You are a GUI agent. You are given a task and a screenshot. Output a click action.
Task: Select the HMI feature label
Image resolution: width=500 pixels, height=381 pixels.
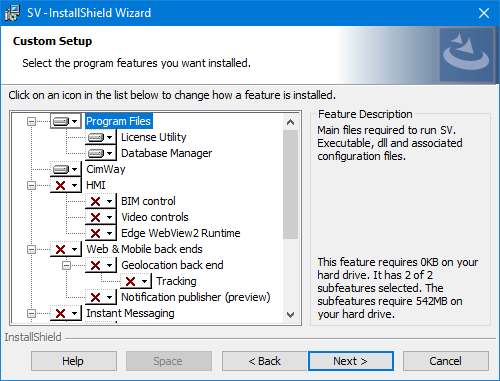click(x=96, y=185)
